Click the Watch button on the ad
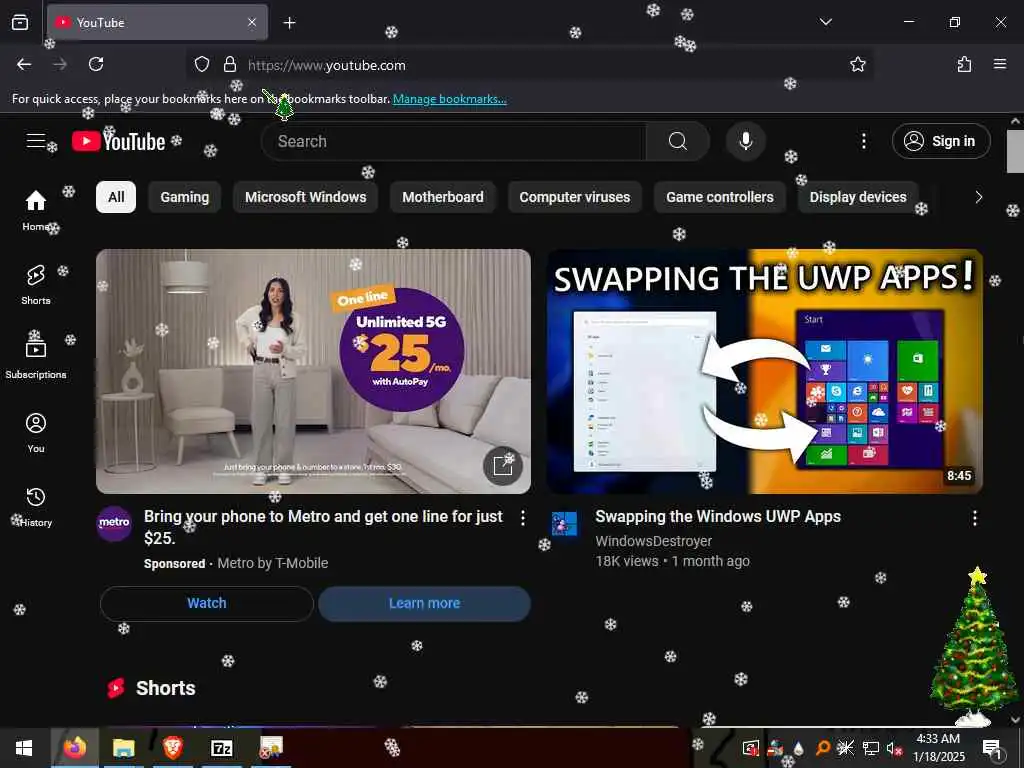The image size is (1024, 768). coord(207,603)
